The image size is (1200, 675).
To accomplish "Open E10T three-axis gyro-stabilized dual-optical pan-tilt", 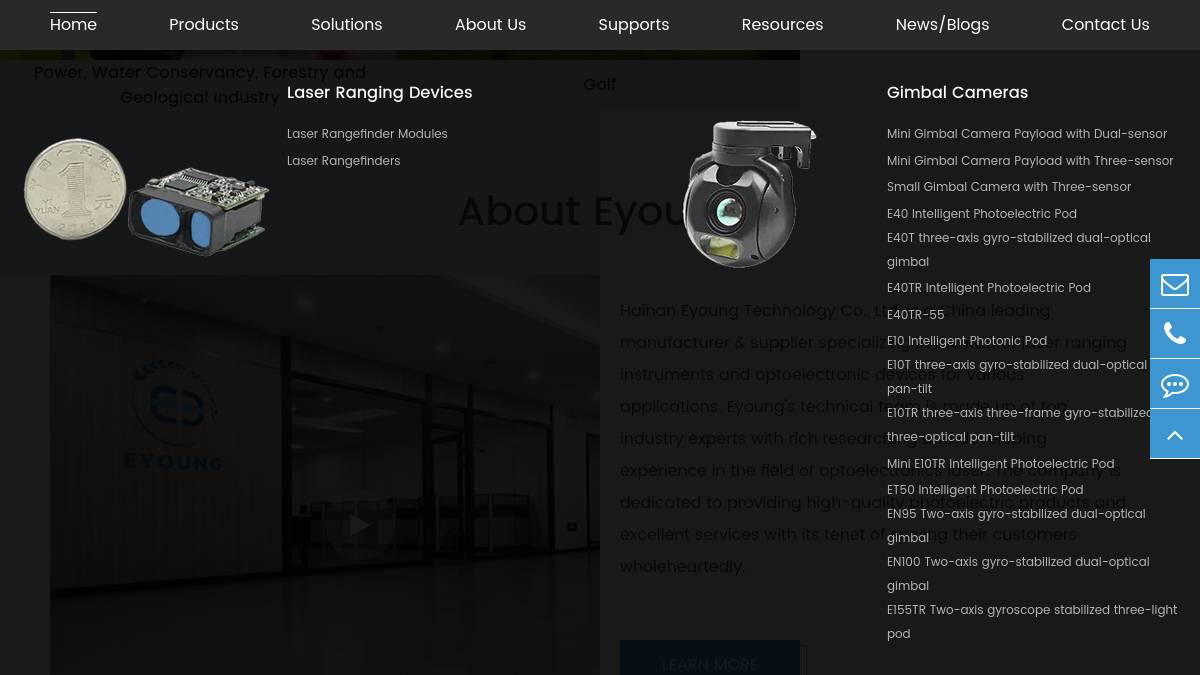I will [x=1017, y=377].
